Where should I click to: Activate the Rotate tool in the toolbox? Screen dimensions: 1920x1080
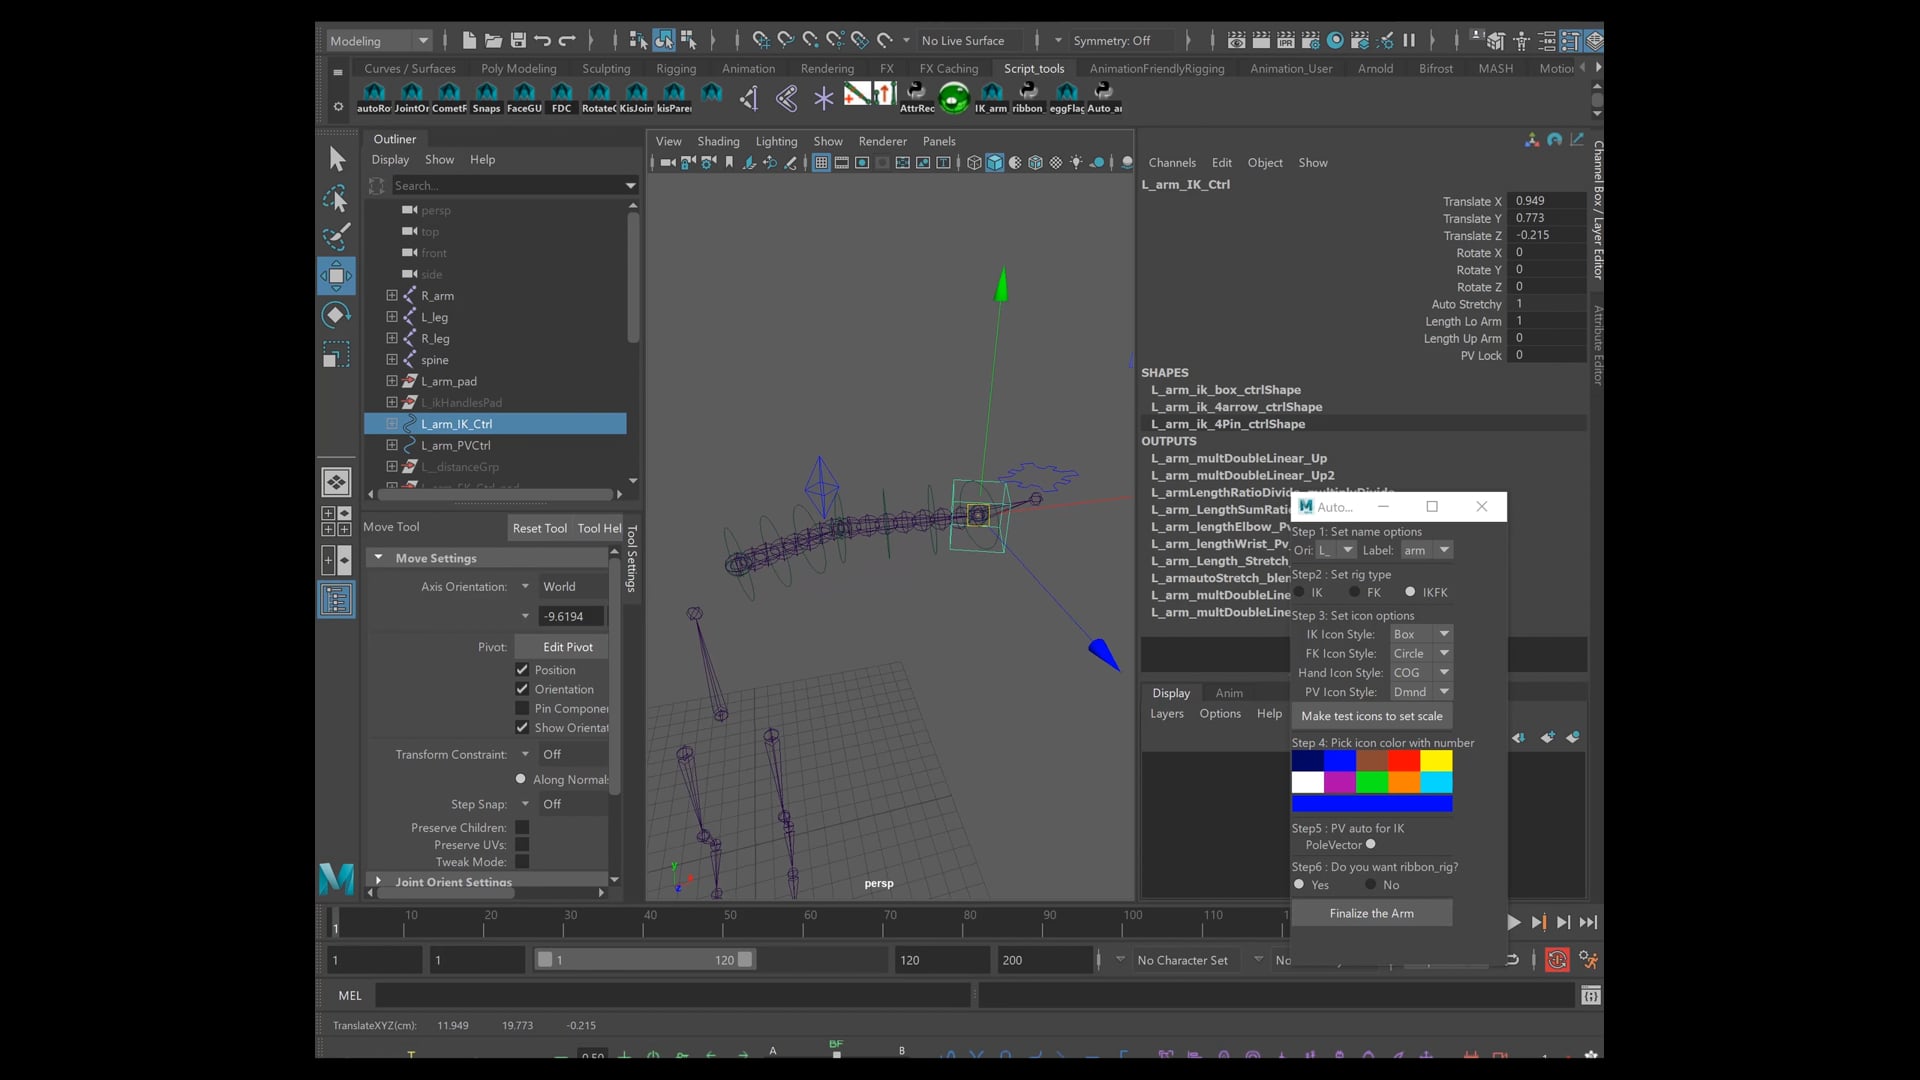(x=337, y=315)
